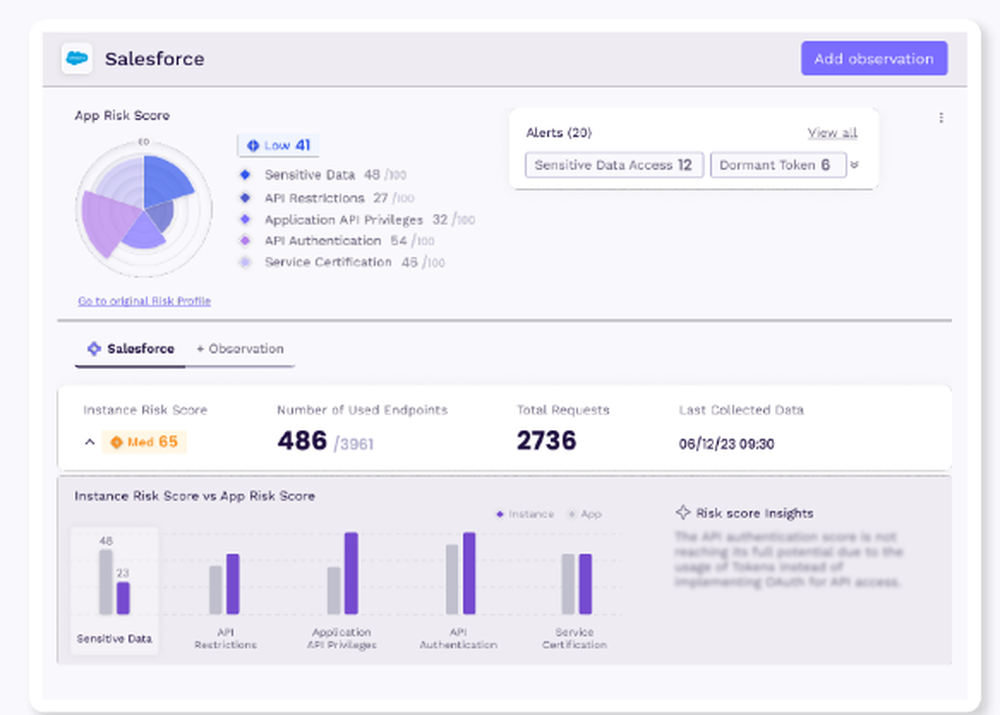Click the 486 used endpoints value
1000x715 pixels.
(x=302, y=441)
